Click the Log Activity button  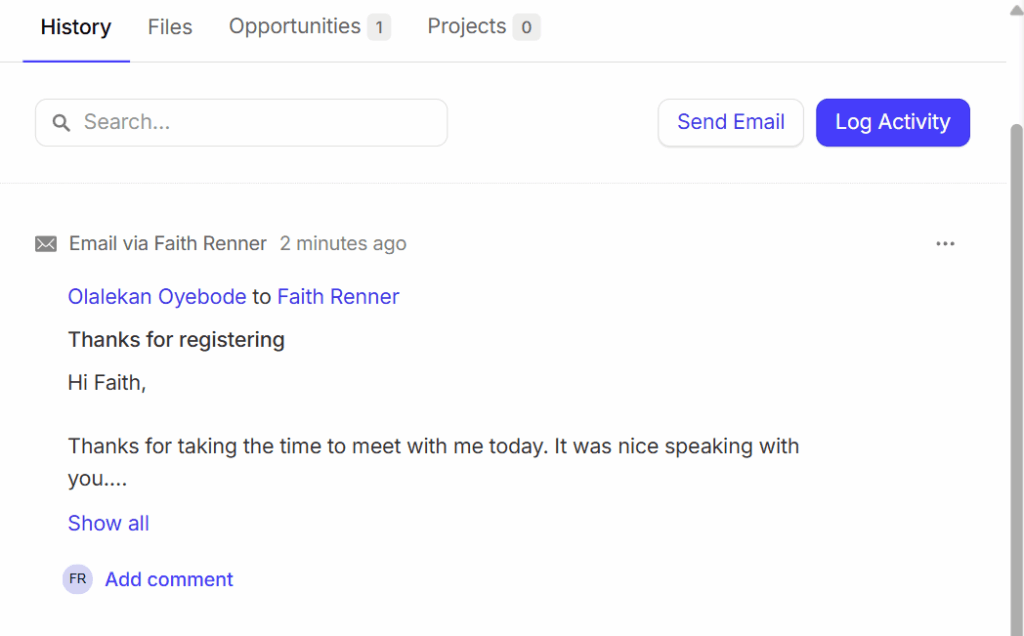pyautogui.click(x=892, y=123)
